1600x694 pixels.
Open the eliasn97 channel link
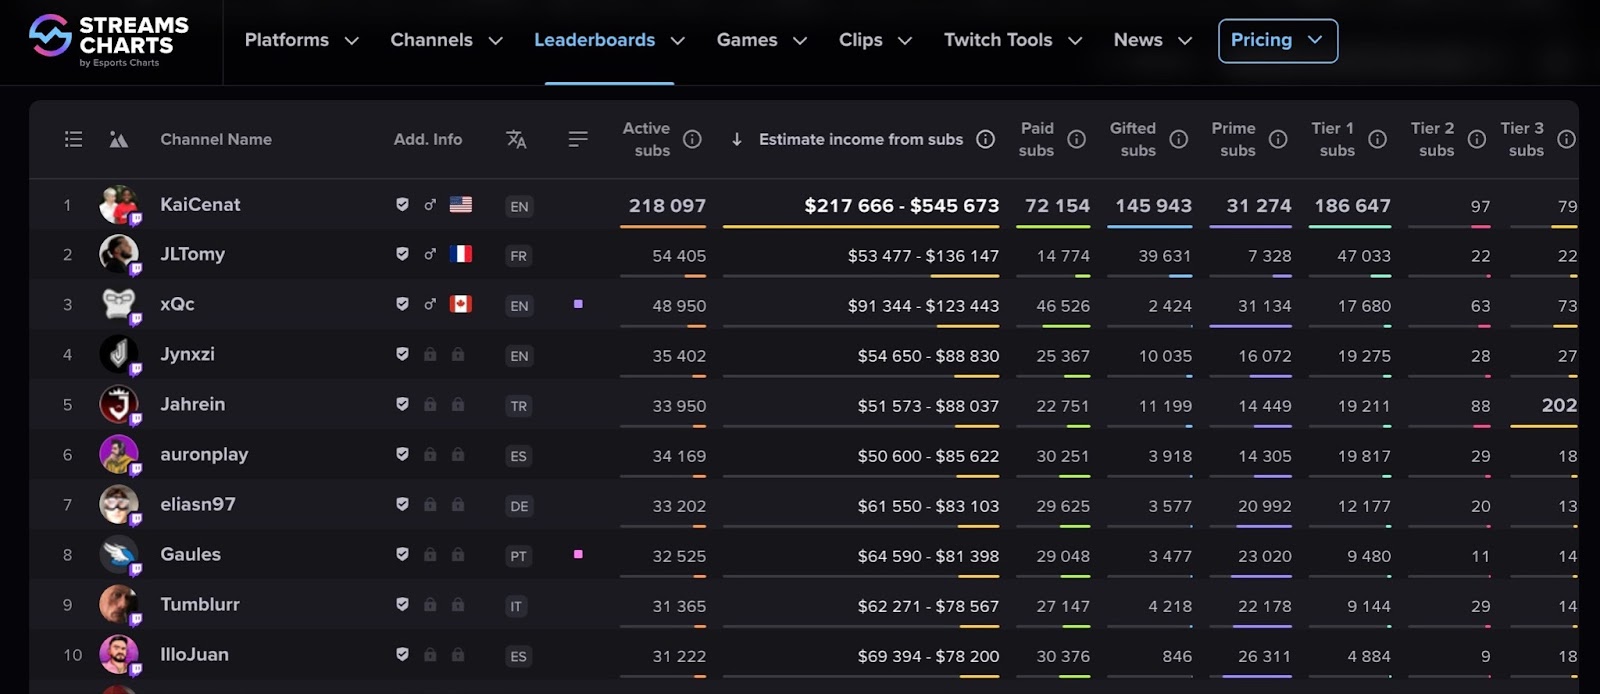click(x=198, y=504)
